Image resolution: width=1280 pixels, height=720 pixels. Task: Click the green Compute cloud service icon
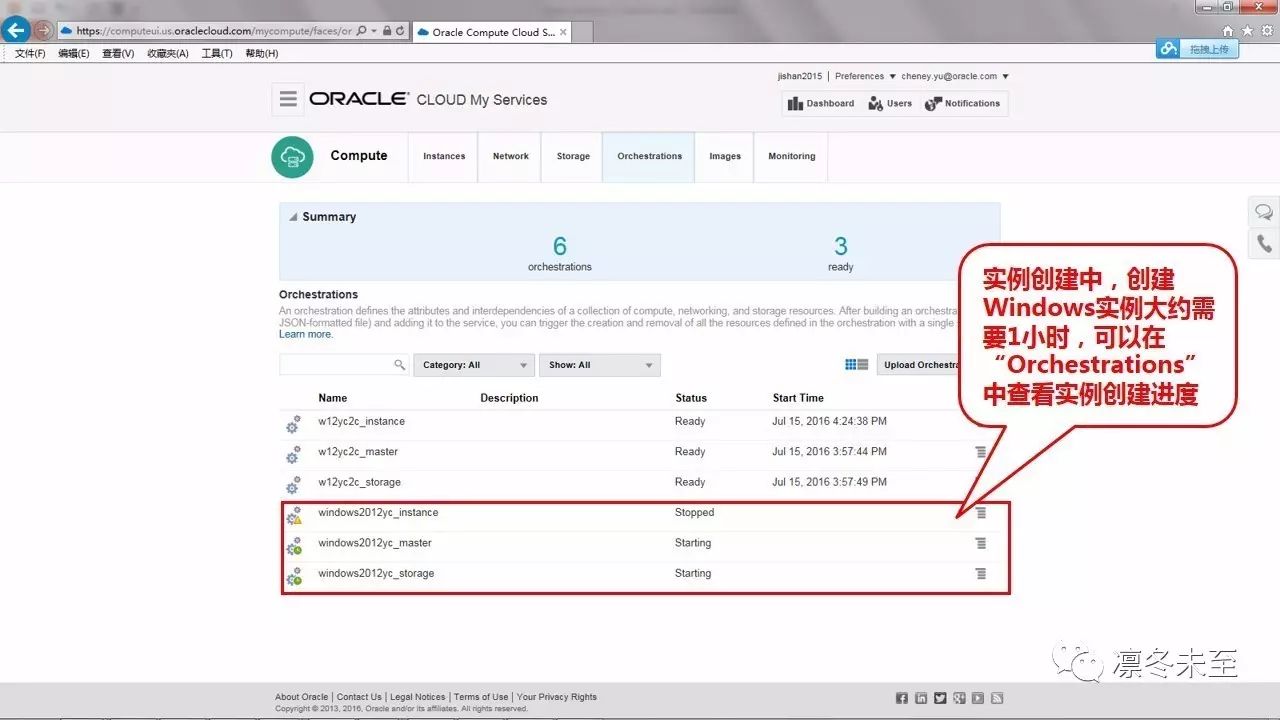(x=292, y=157)
